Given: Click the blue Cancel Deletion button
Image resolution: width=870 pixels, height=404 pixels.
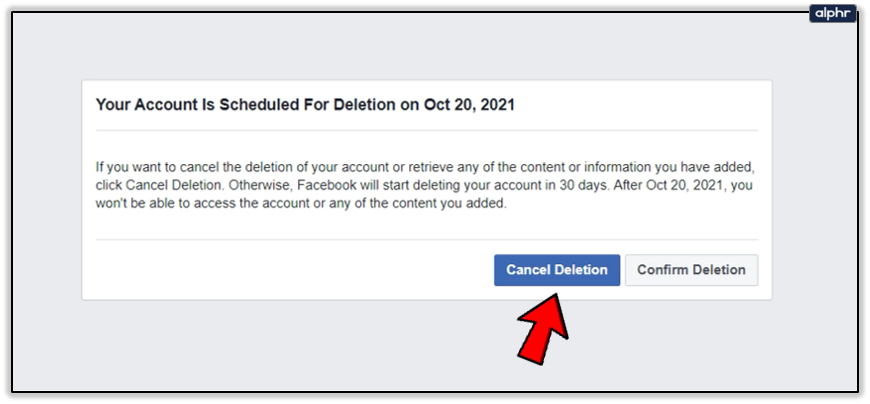Looking at the screenshot, I should [x=557, y=270].
